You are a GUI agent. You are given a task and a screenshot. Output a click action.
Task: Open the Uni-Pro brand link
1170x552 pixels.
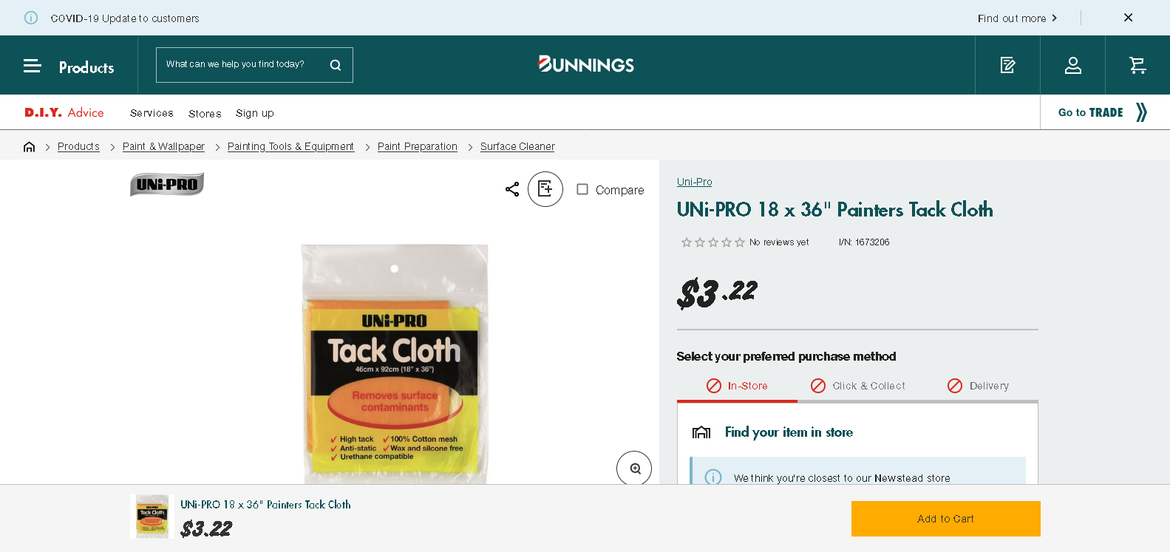click(x=694, y=182)
